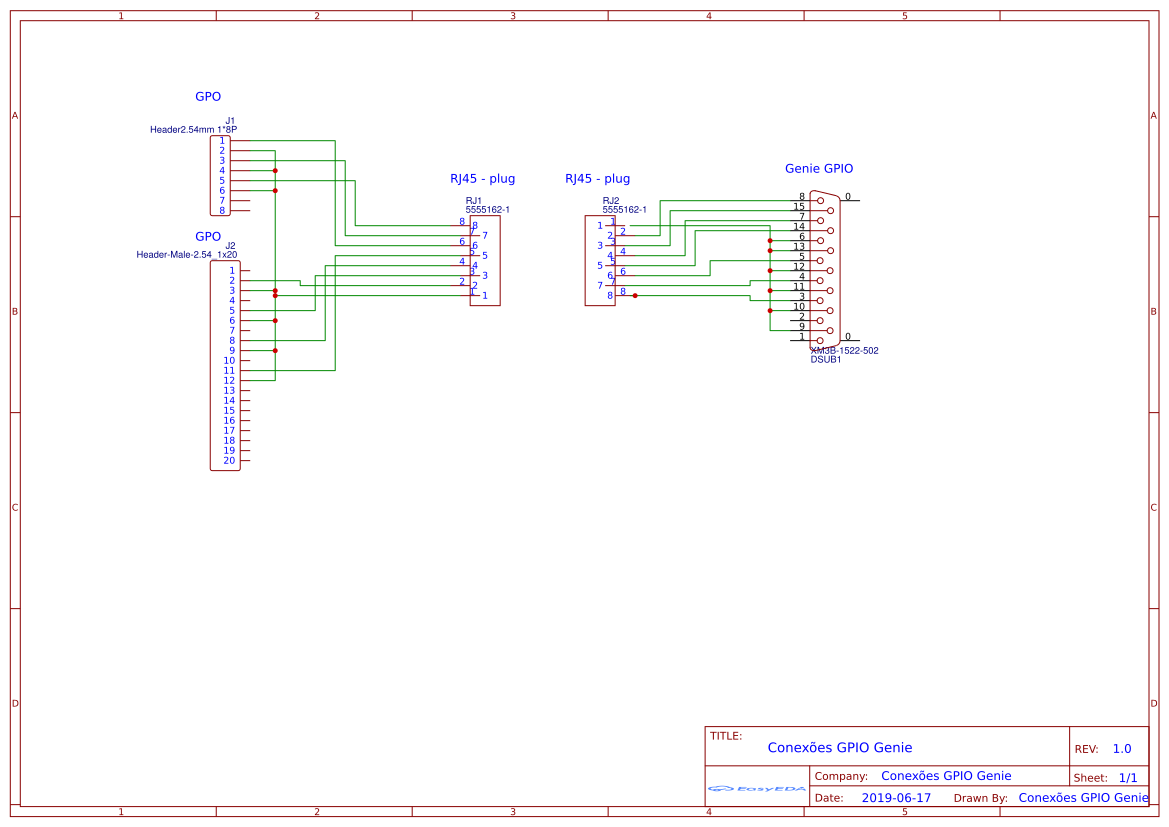Click the date 2019-06-17 field
The image size is (1169, 827).
[895, 798]
